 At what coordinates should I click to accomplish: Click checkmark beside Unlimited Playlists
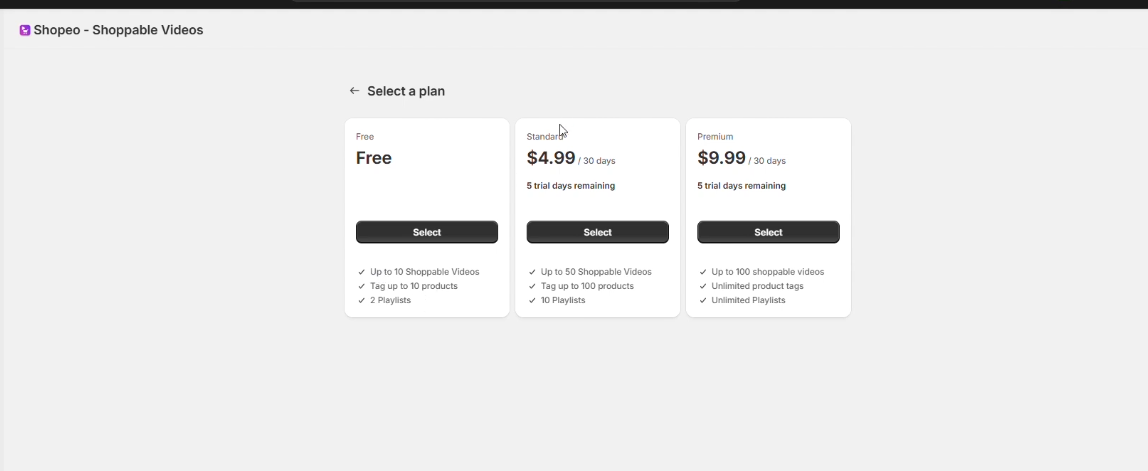click(703, 300)
